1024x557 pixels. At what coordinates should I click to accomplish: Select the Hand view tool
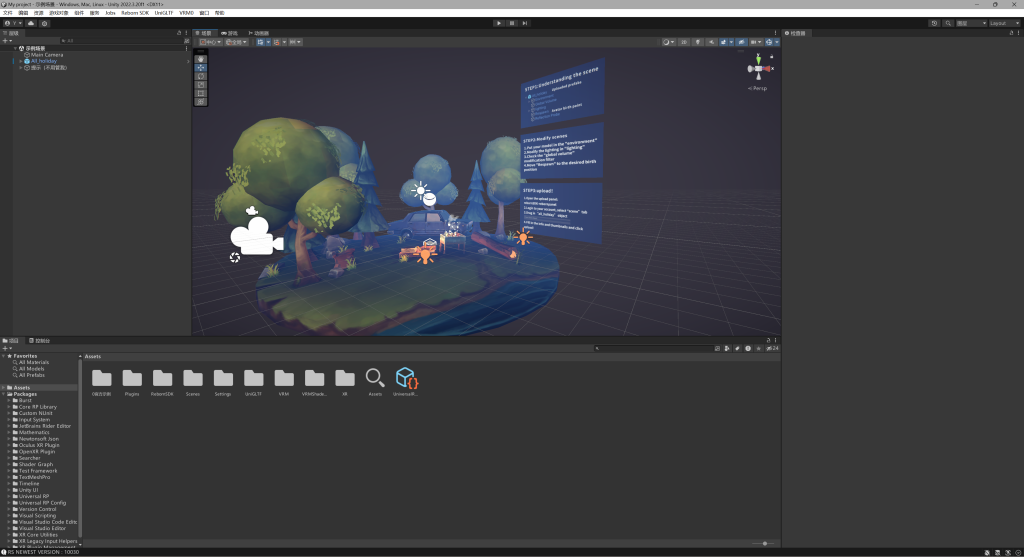(201, 59)
